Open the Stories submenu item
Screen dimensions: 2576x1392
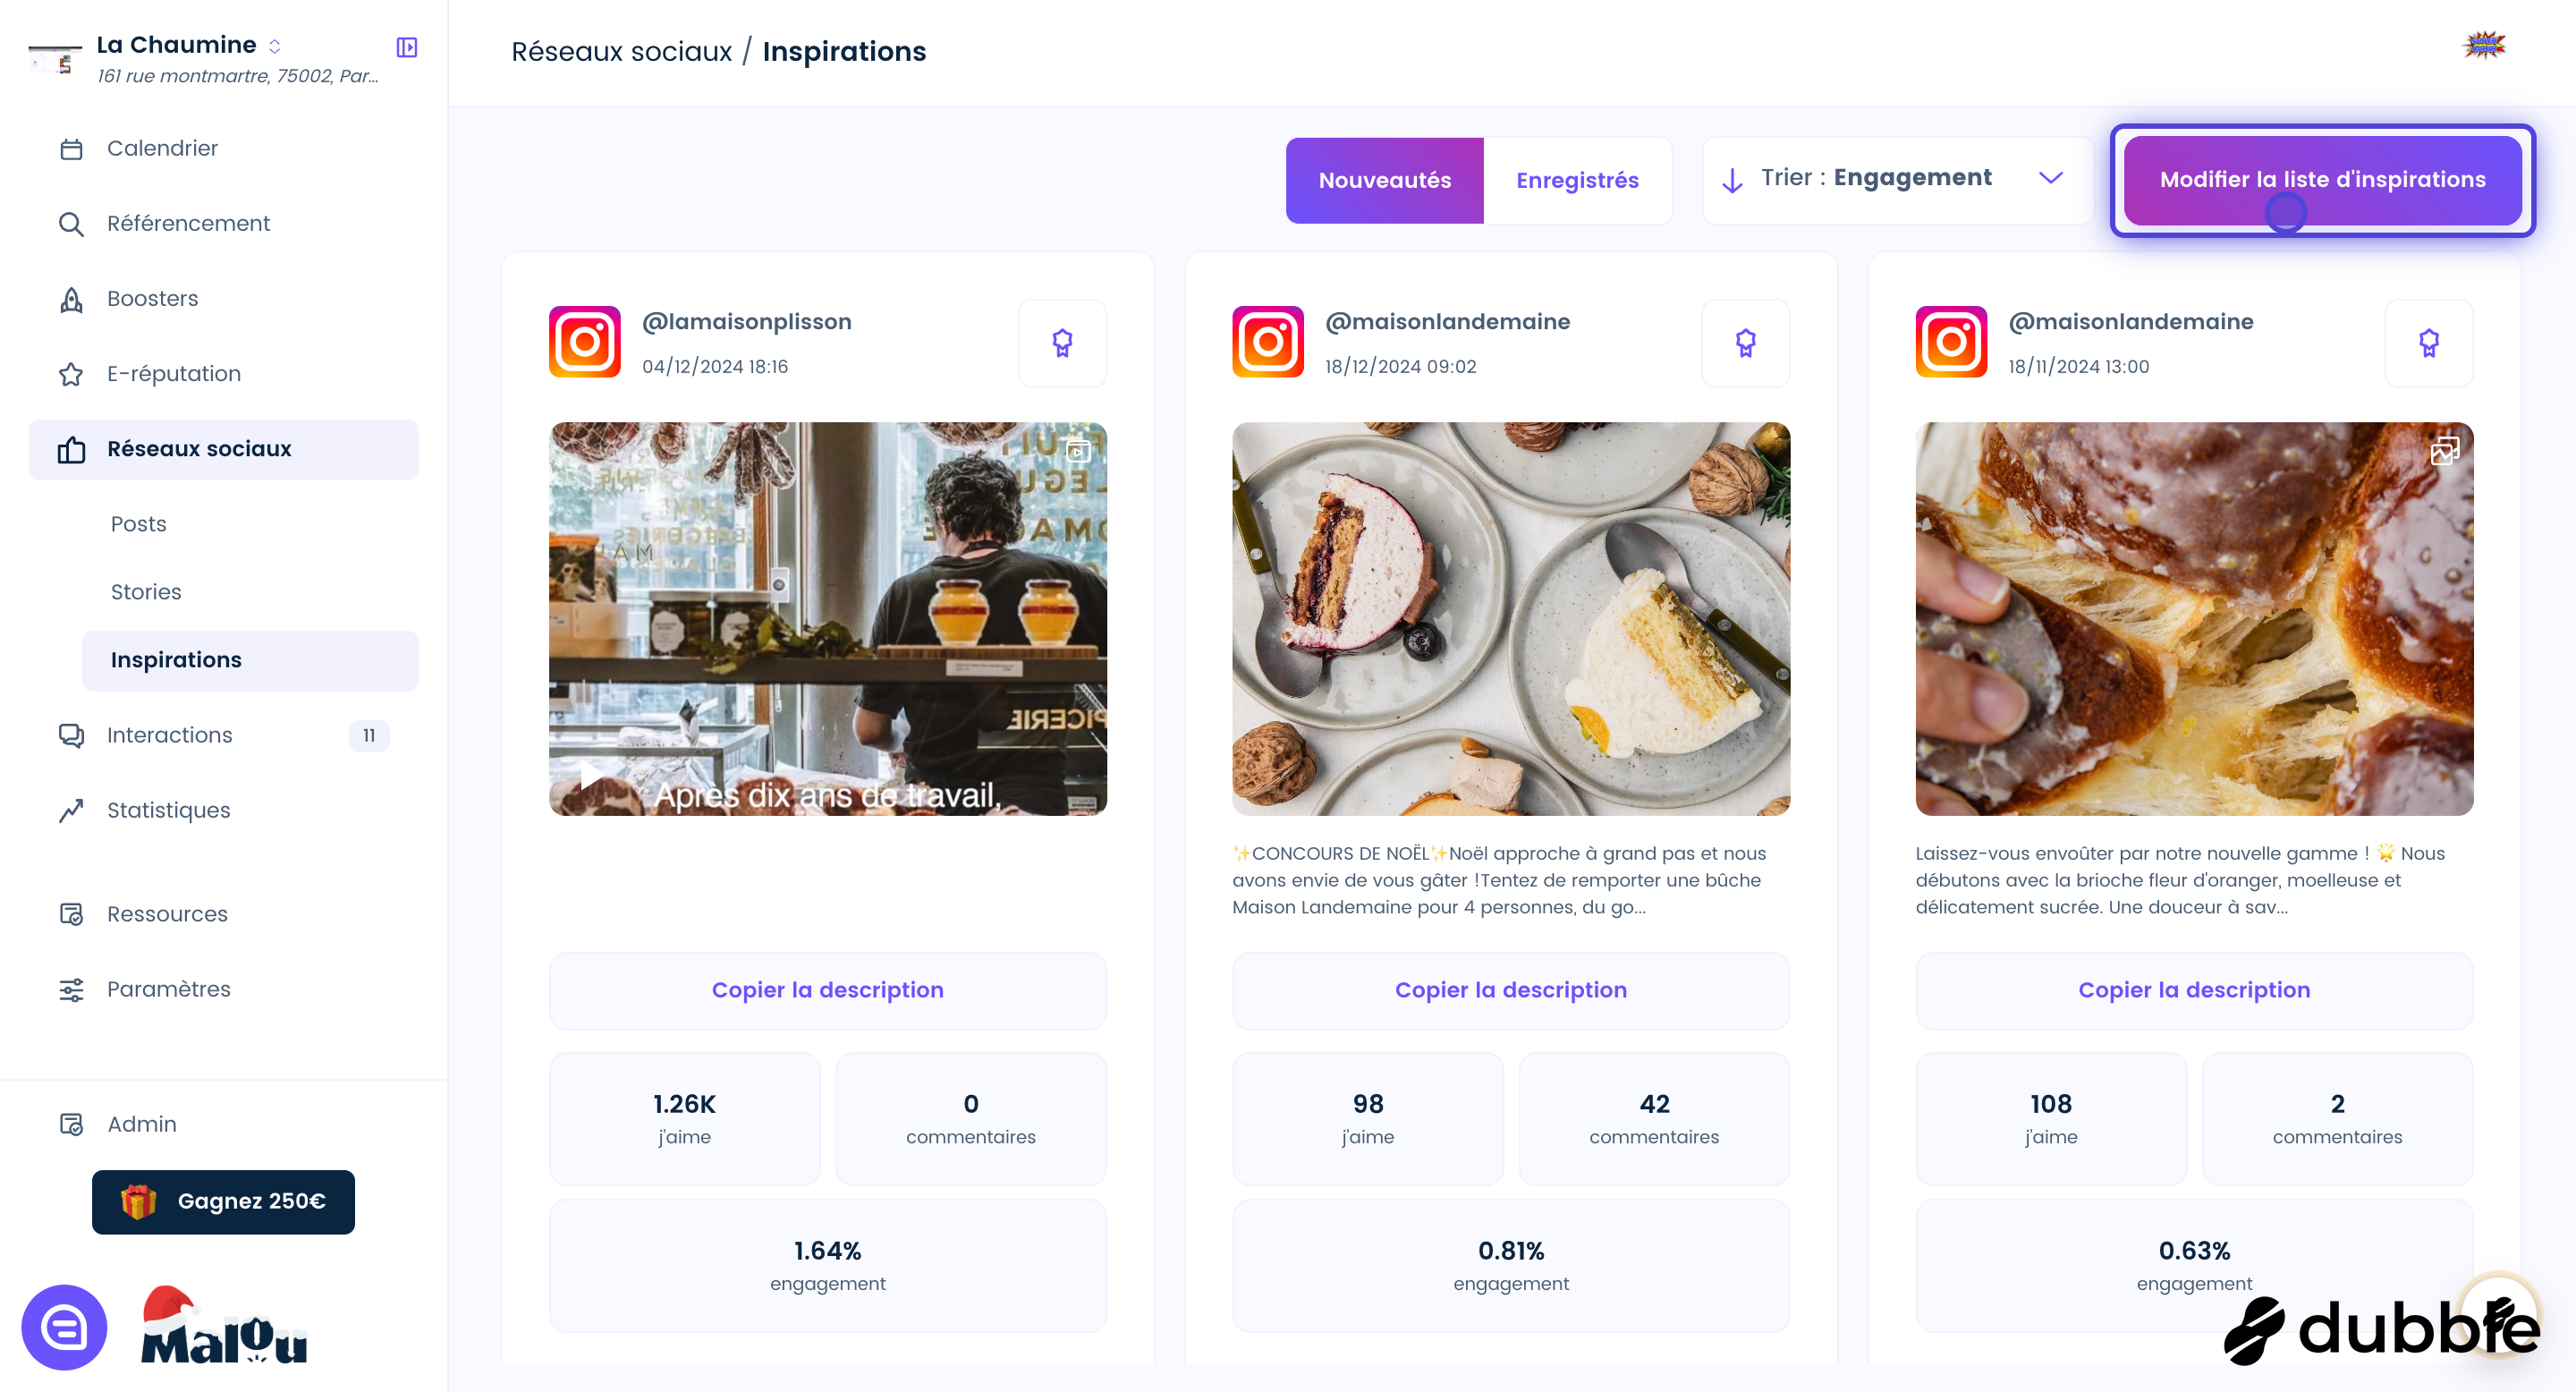146,592
